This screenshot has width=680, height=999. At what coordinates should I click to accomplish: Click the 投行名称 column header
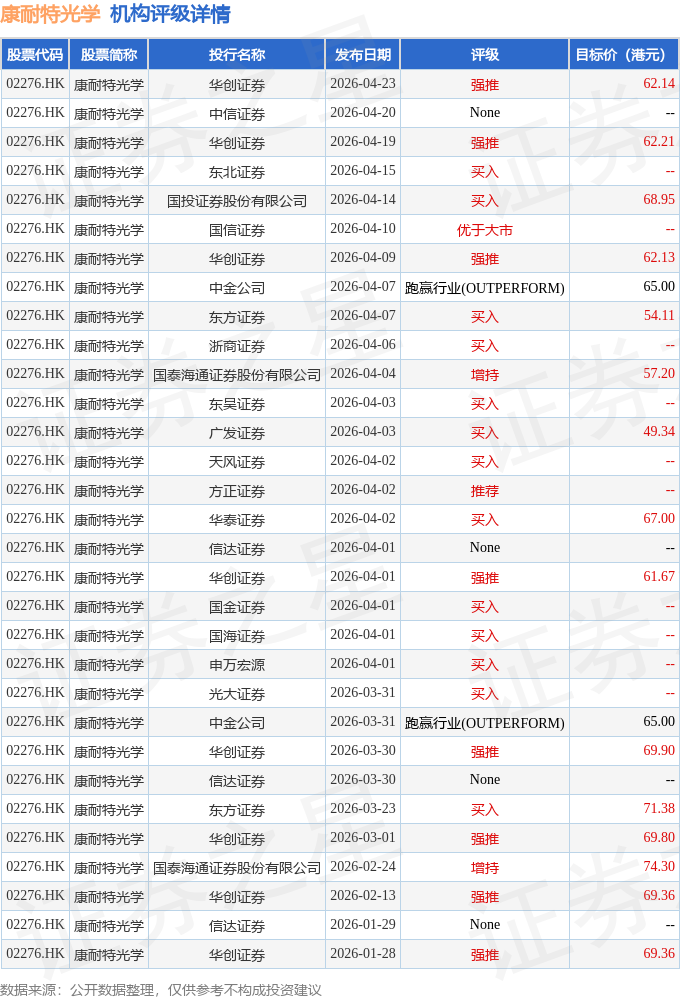click(236, 55)
